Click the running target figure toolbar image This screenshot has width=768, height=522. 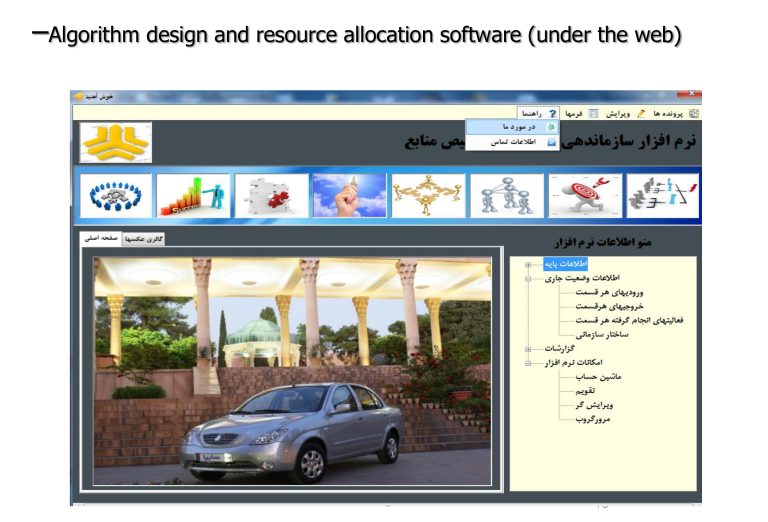585,195
